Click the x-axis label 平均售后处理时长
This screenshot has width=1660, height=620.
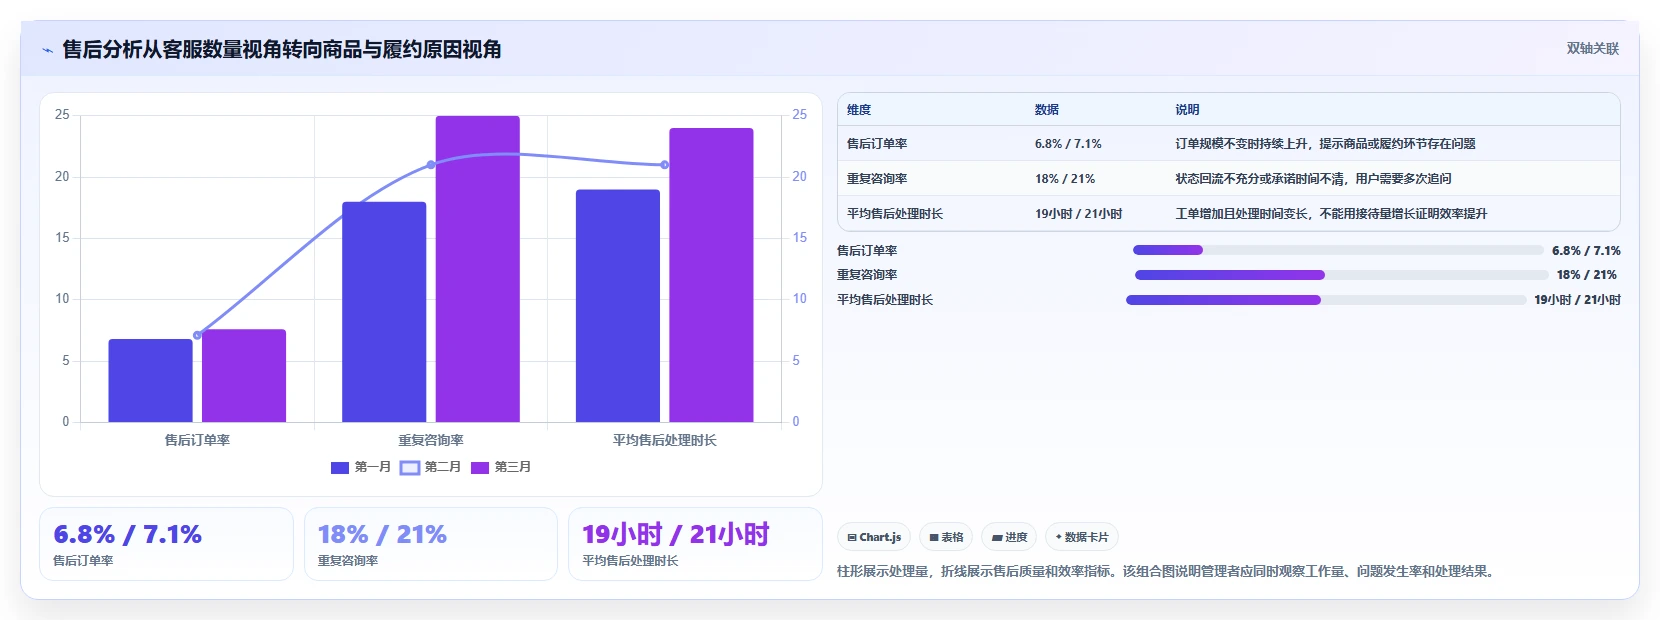point(665,440)
